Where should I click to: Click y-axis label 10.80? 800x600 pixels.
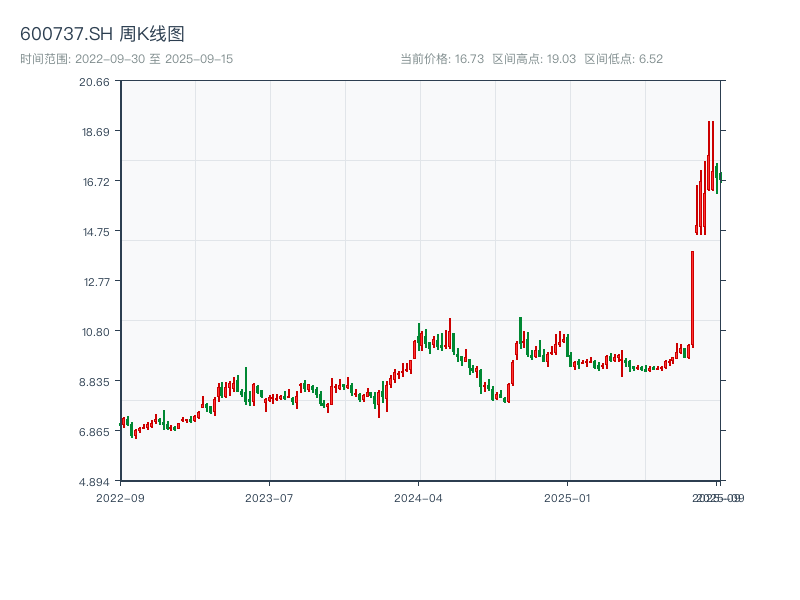click(x=96, y=332)
